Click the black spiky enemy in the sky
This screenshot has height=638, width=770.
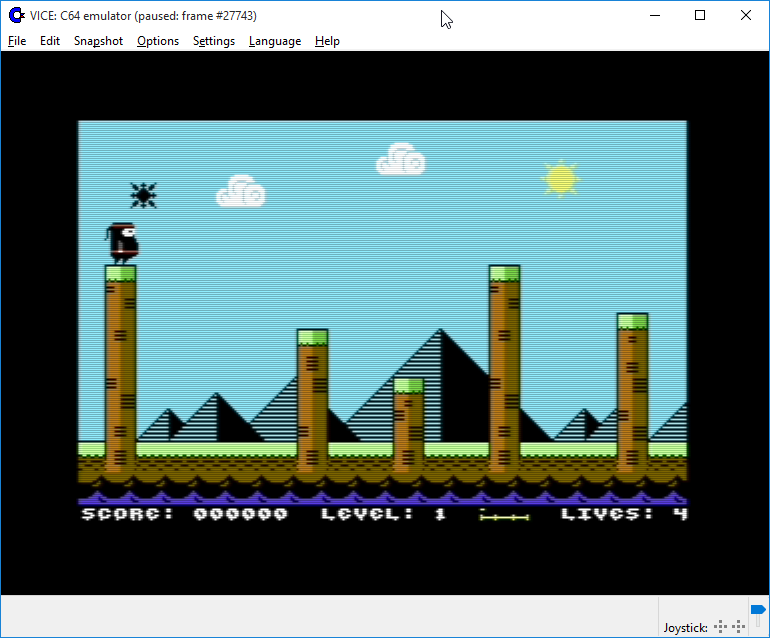click(x=143, y=195)
